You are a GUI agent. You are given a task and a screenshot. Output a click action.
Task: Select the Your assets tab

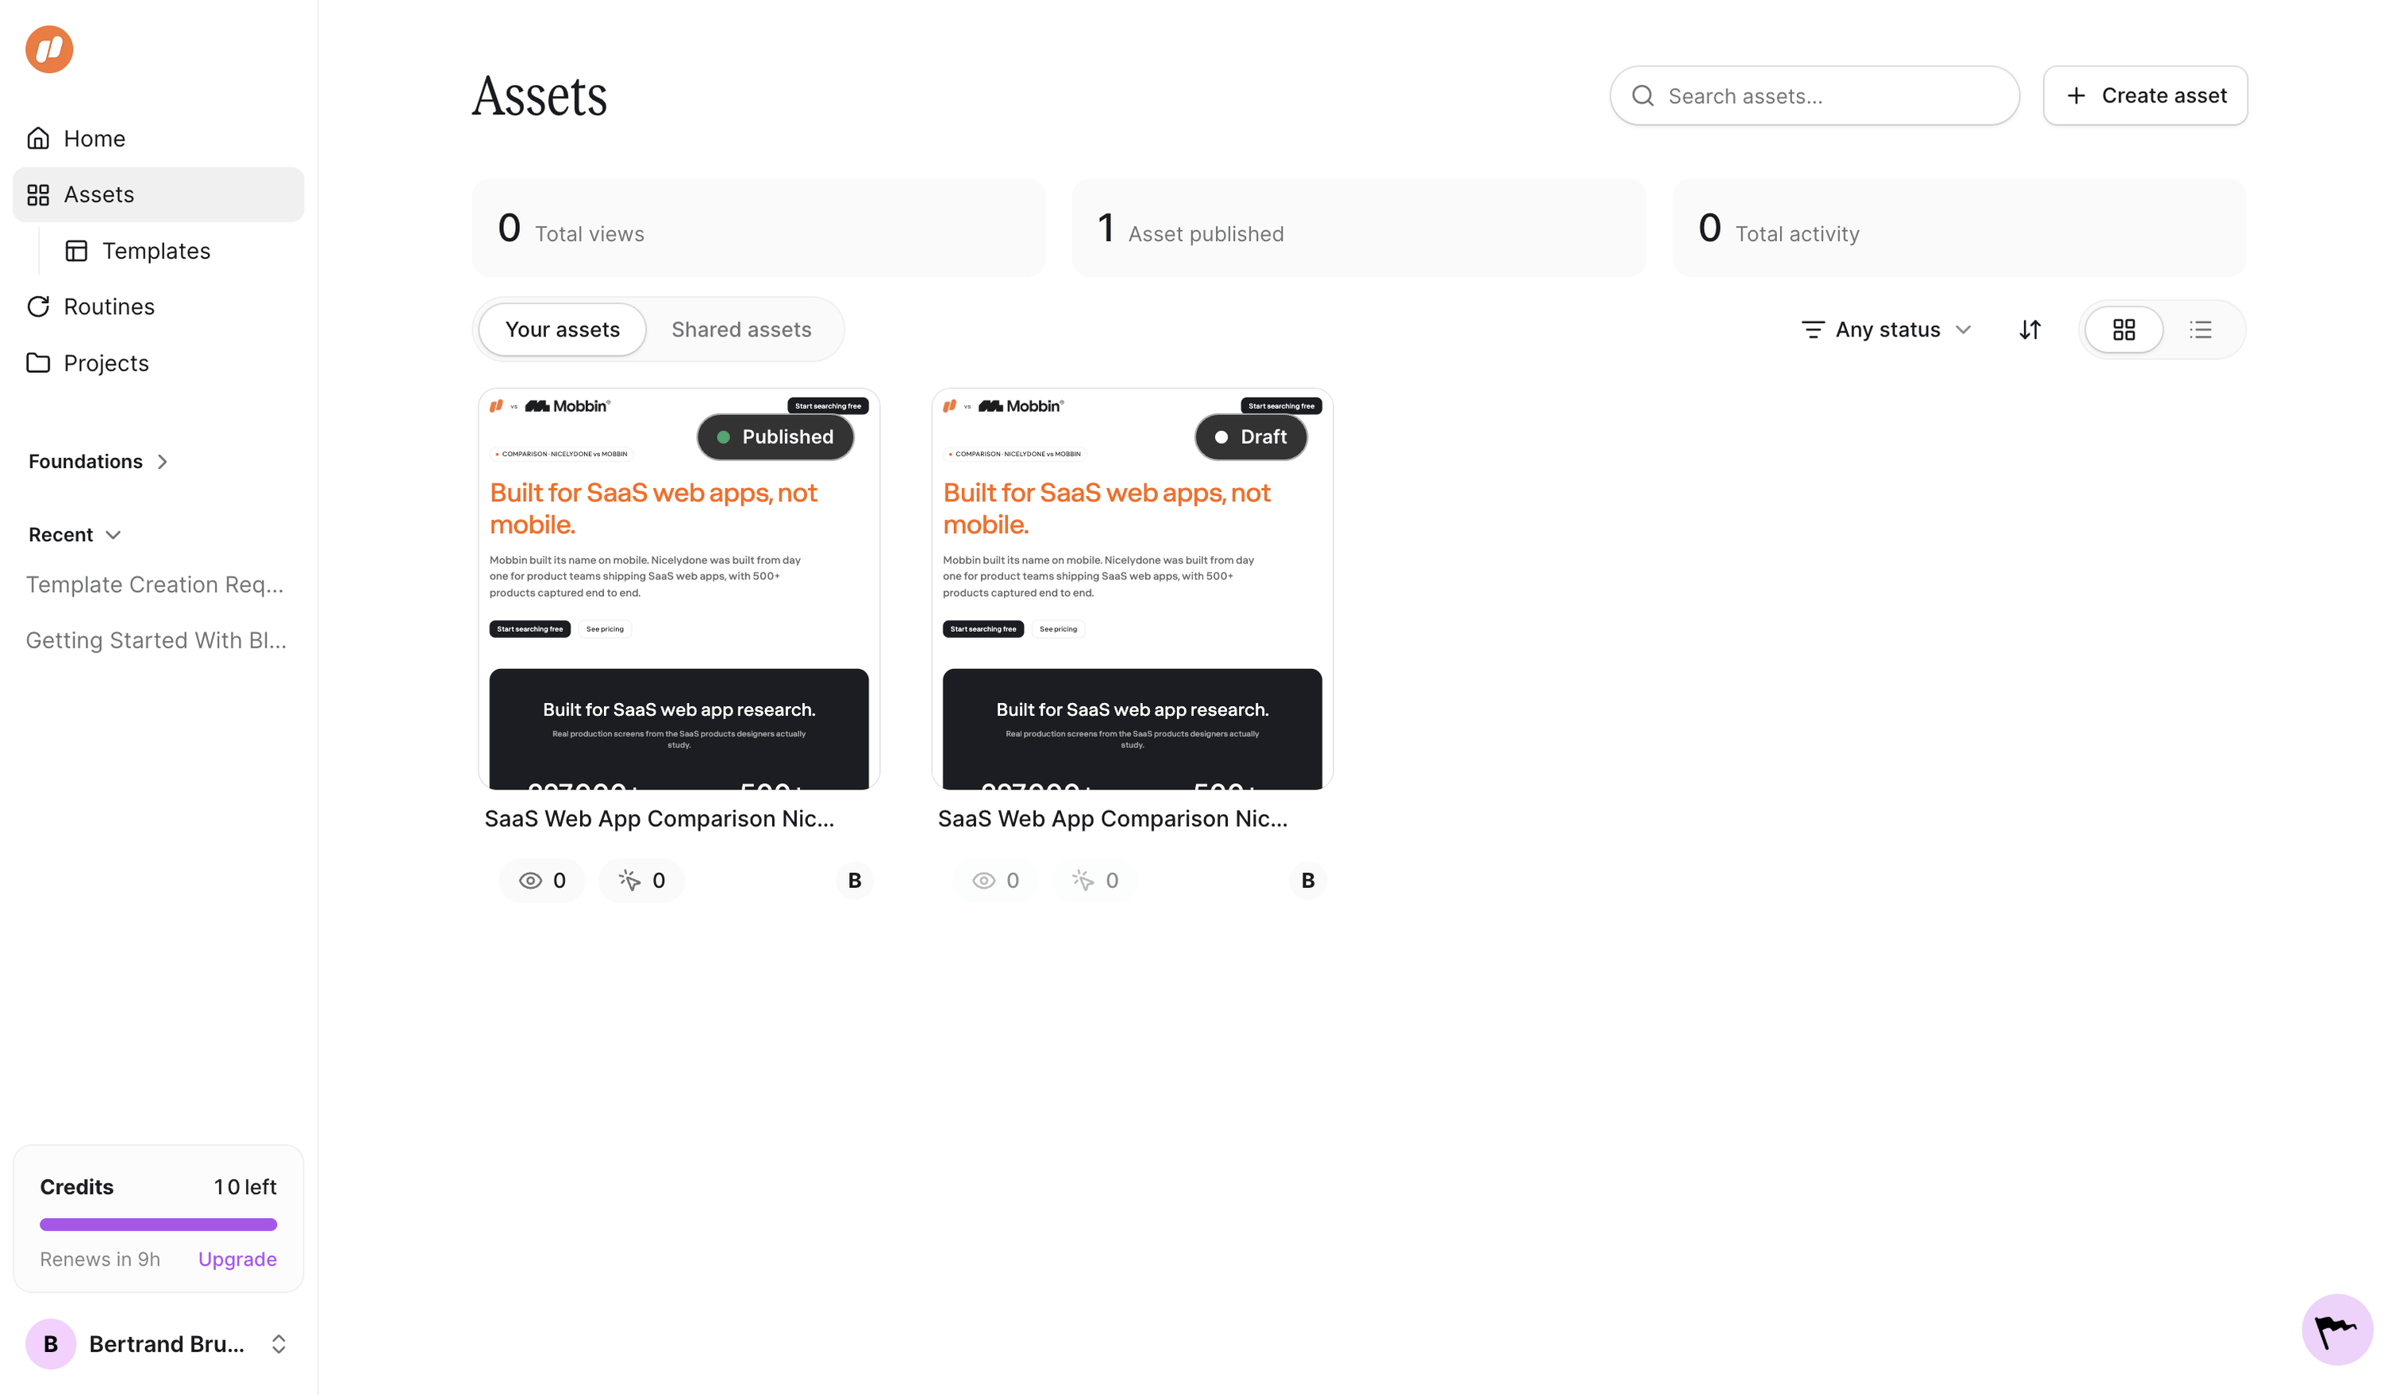point(562,329)
